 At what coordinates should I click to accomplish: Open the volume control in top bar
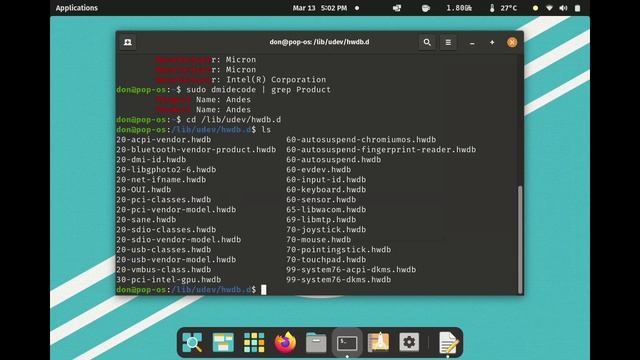pyautogui.click(x=563, y=8)
